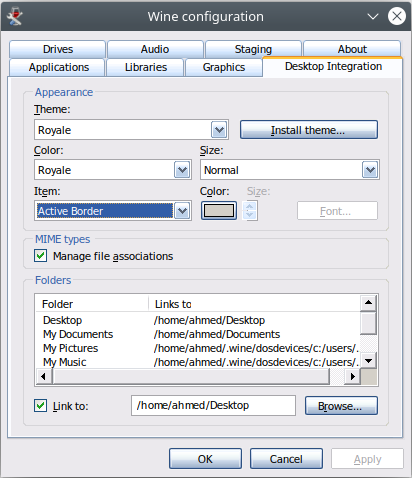412x478 pixels.
Task: Click the Links to column header
Action: (x=254, y=304)
